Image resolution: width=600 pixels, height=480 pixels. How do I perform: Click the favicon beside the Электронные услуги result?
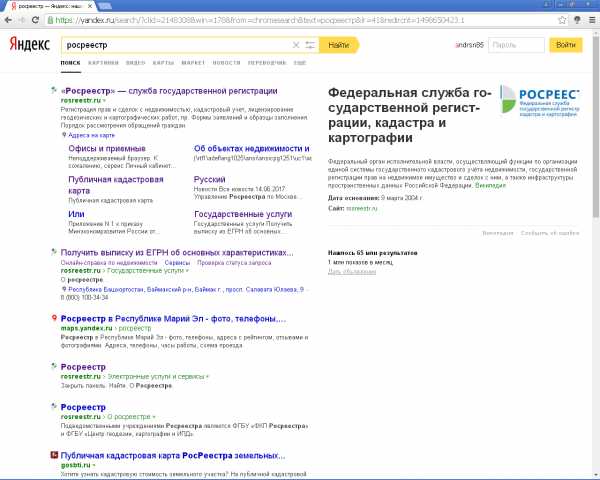(x=54, y=366)
